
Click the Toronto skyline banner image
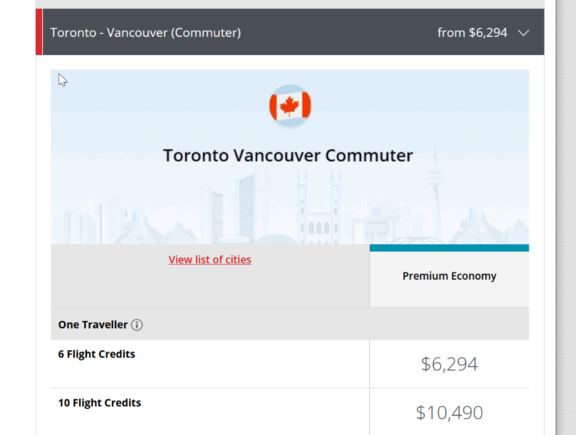290,157
